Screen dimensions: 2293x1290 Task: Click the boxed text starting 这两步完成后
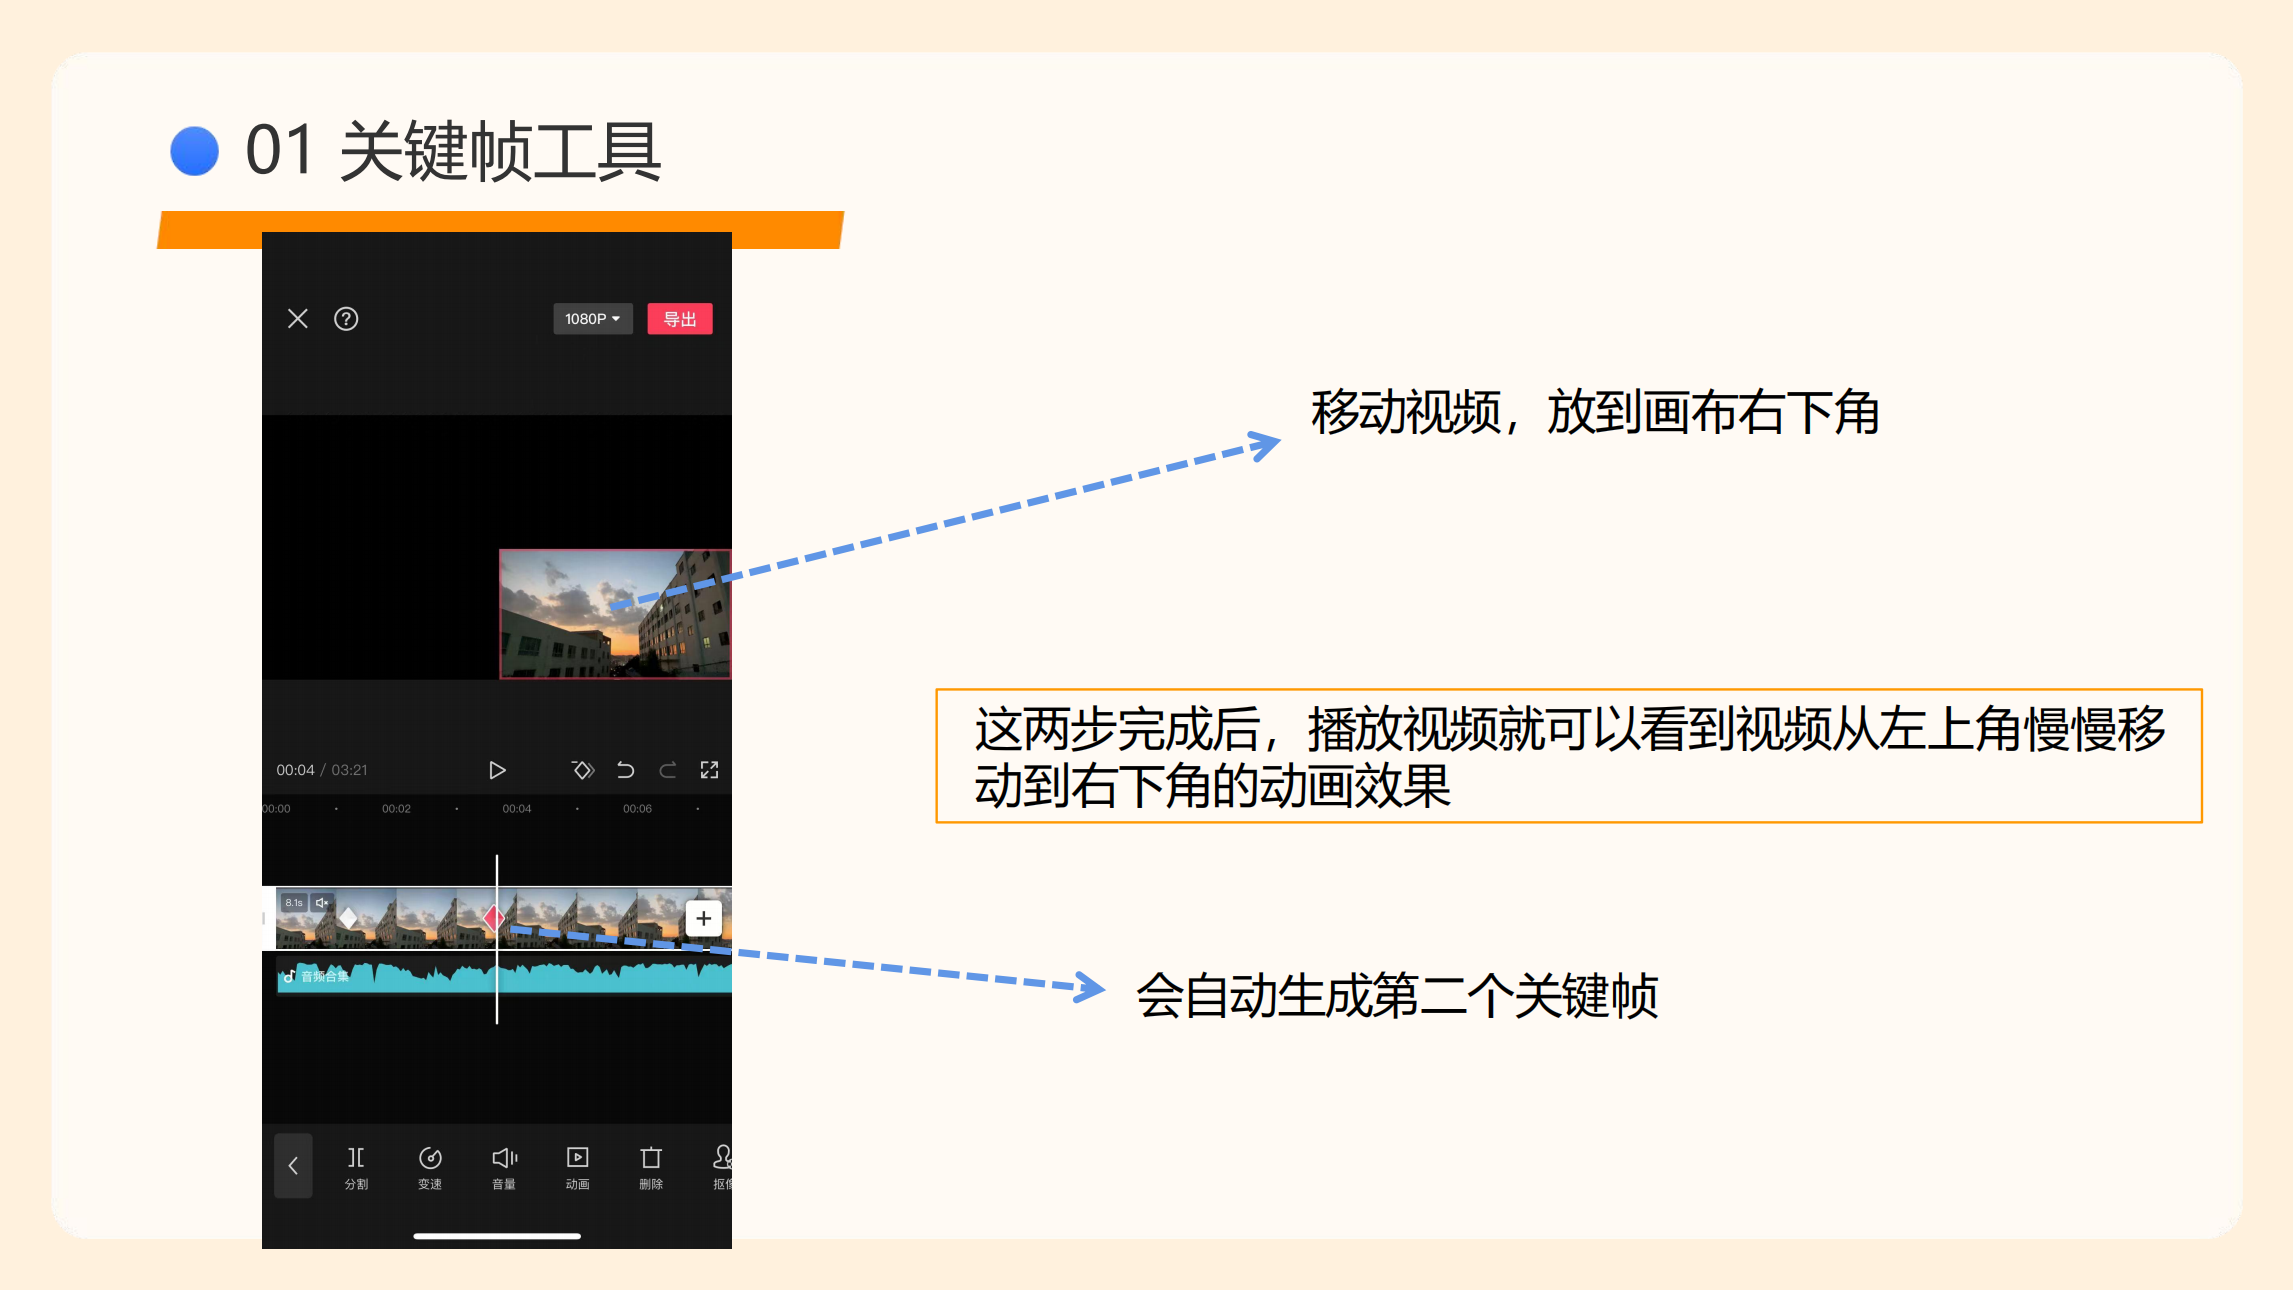[x=1569, y=756]
